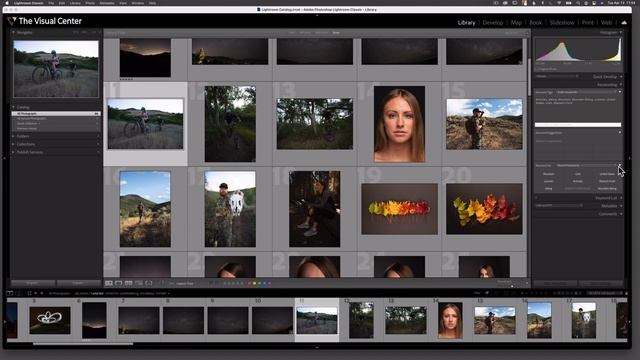This screenshot has height=360, width=640.
Task: Add a new collection using the Collections plus icon
Action: [x=98, y=144]
